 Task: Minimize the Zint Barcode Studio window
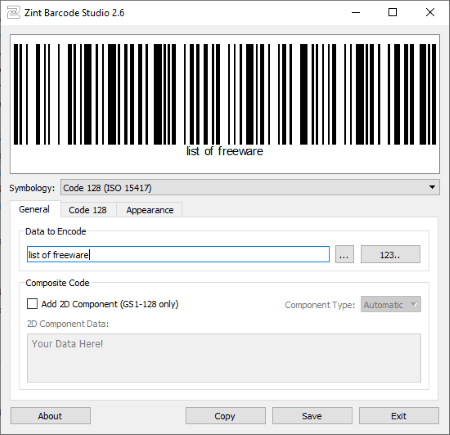356,13
